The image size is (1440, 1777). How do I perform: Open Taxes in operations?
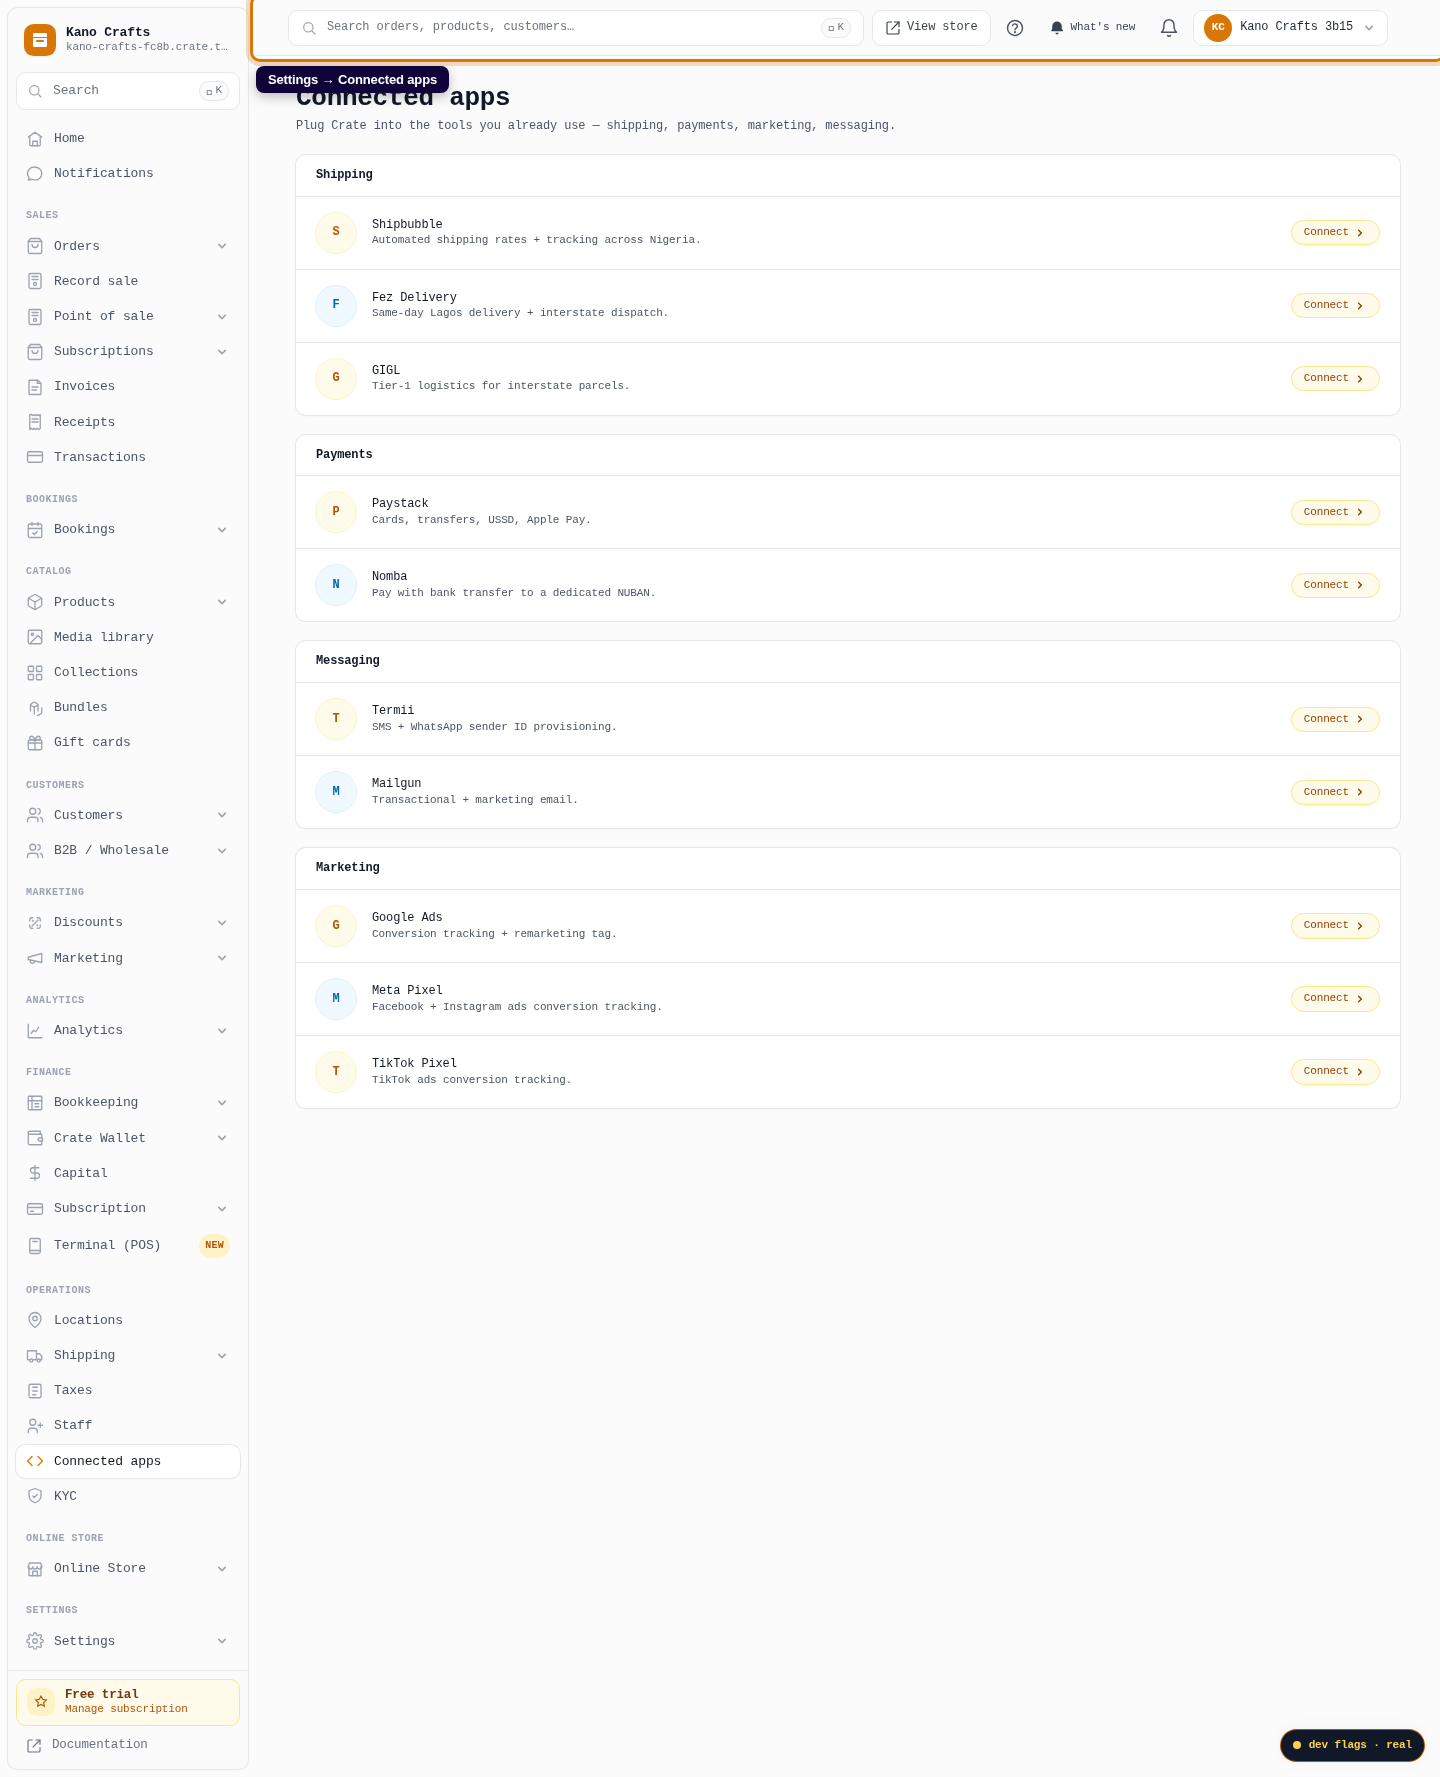pos(128,1391)
